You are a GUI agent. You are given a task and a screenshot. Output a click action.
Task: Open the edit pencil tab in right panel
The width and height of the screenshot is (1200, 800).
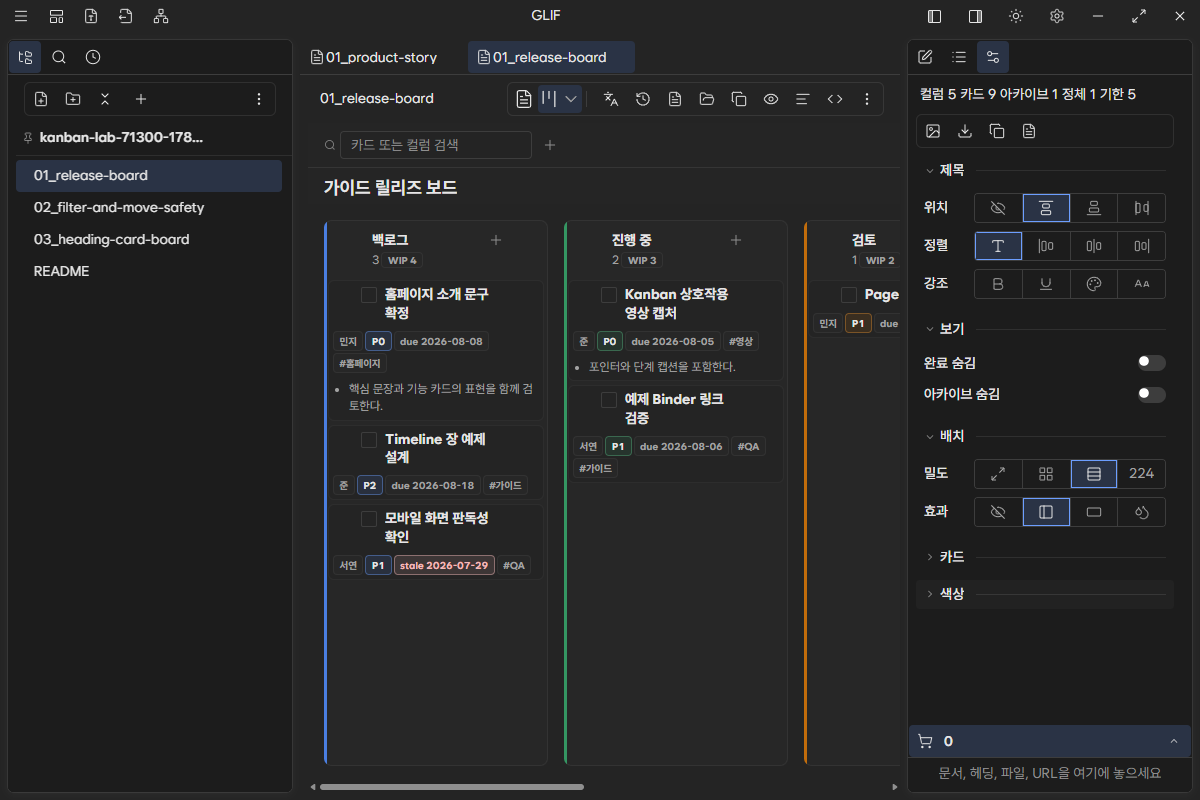point(925,57)
